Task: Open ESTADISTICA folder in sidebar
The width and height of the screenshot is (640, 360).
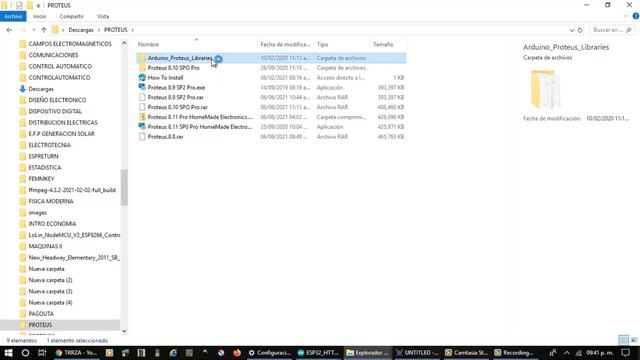Action: click(x=45, y=167)
